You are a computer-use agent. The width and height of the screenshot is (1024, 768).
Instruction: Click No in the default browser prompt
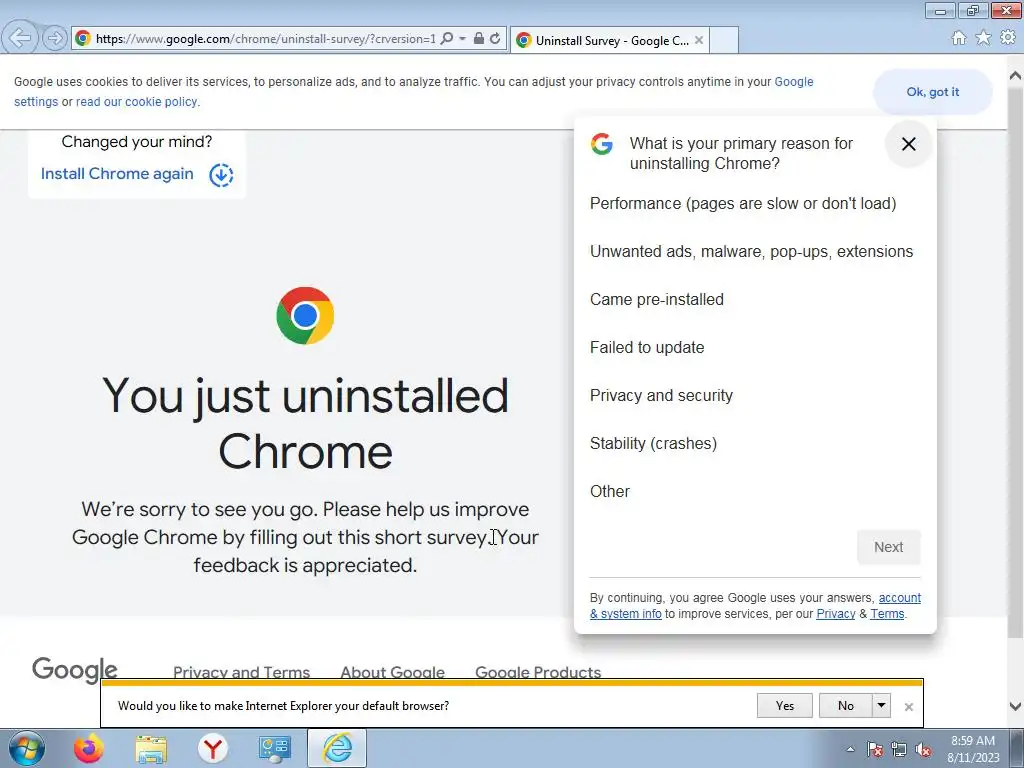[846, 706]
